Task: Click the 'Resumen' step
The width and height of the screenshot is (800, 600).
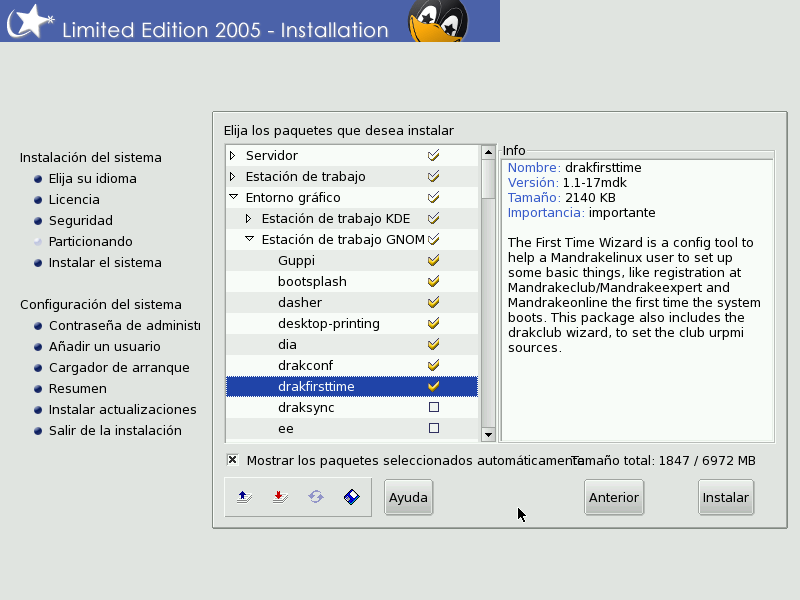Action: pos(78,388)
